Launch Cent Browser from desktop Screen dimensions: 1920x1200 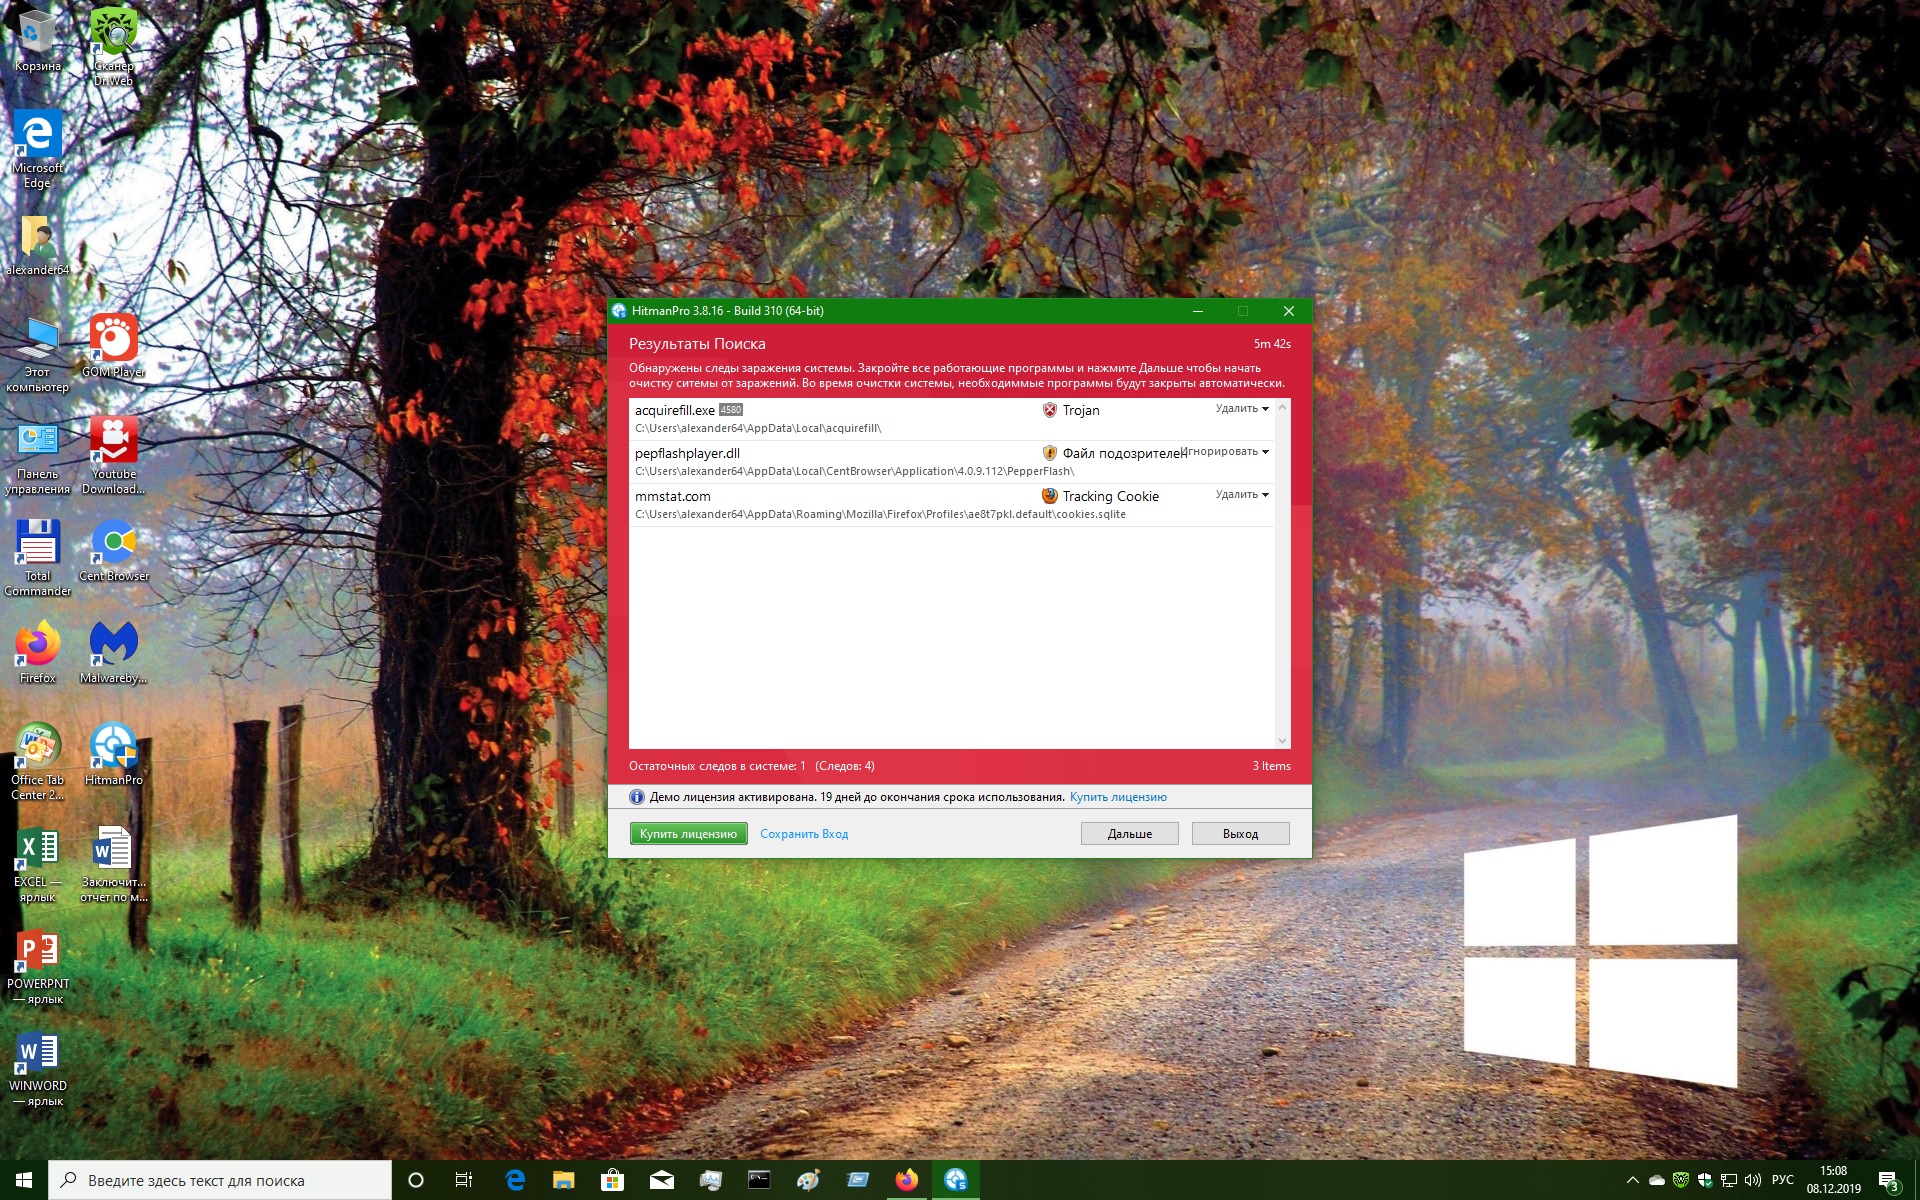coord(113,543)
